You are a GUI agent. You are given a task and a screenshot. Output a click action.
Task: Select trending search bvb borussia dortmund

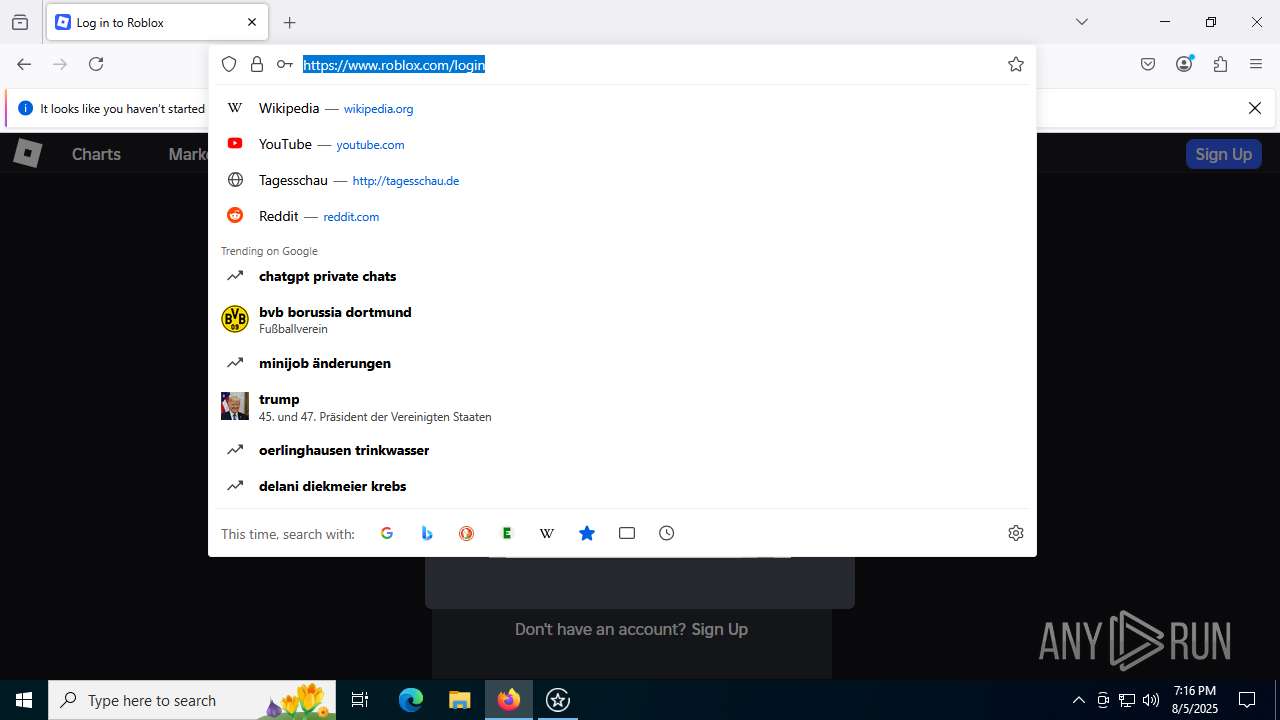pyautogui.click(x=622, y=319)
